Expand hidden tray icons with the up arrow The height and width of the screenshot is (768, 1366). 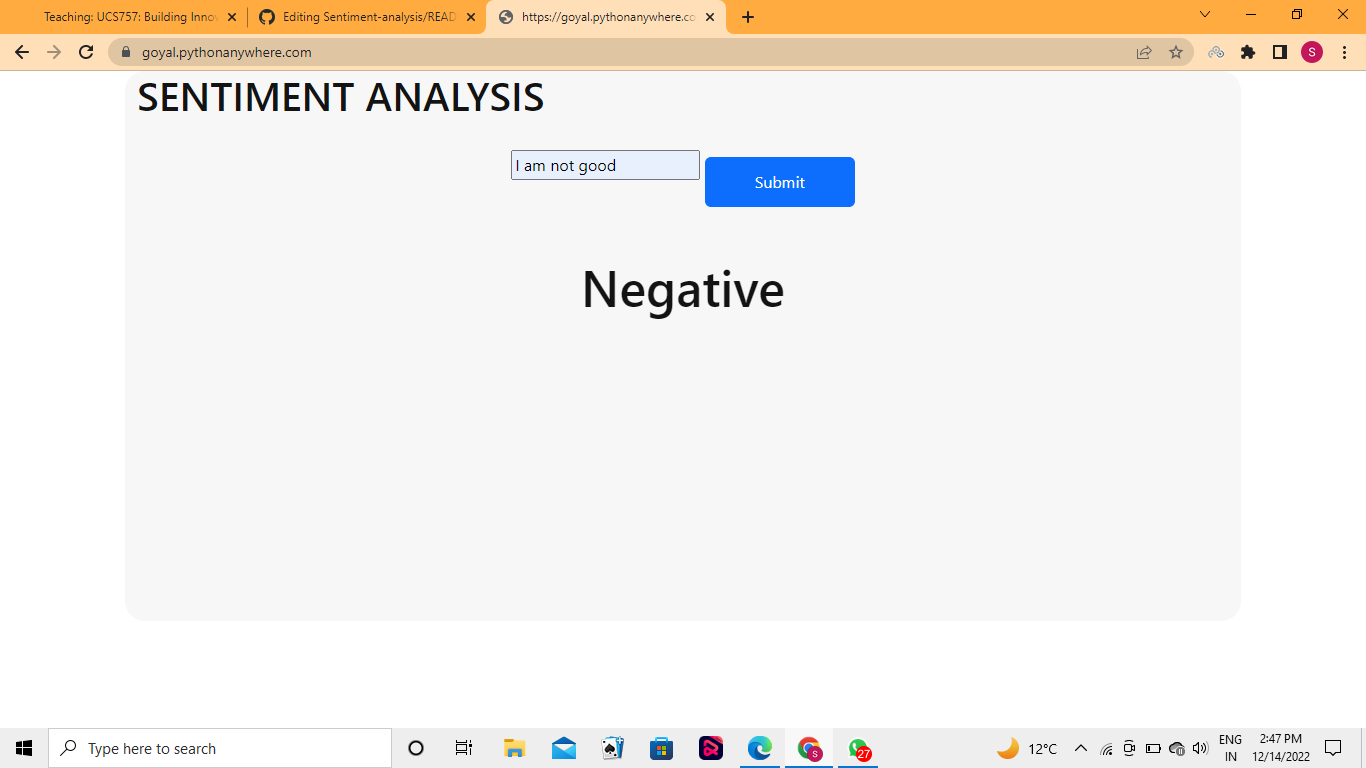[1080, 747]
